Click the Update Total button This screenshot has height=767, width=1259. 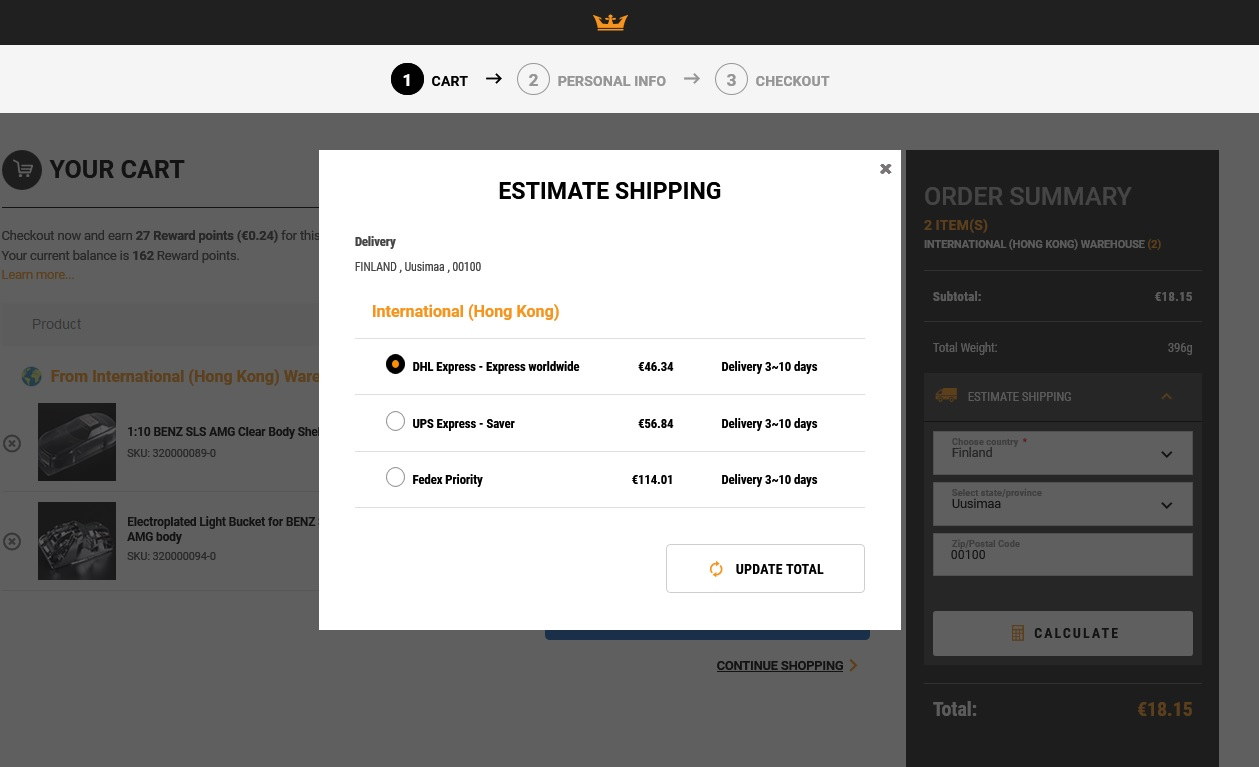765,568
